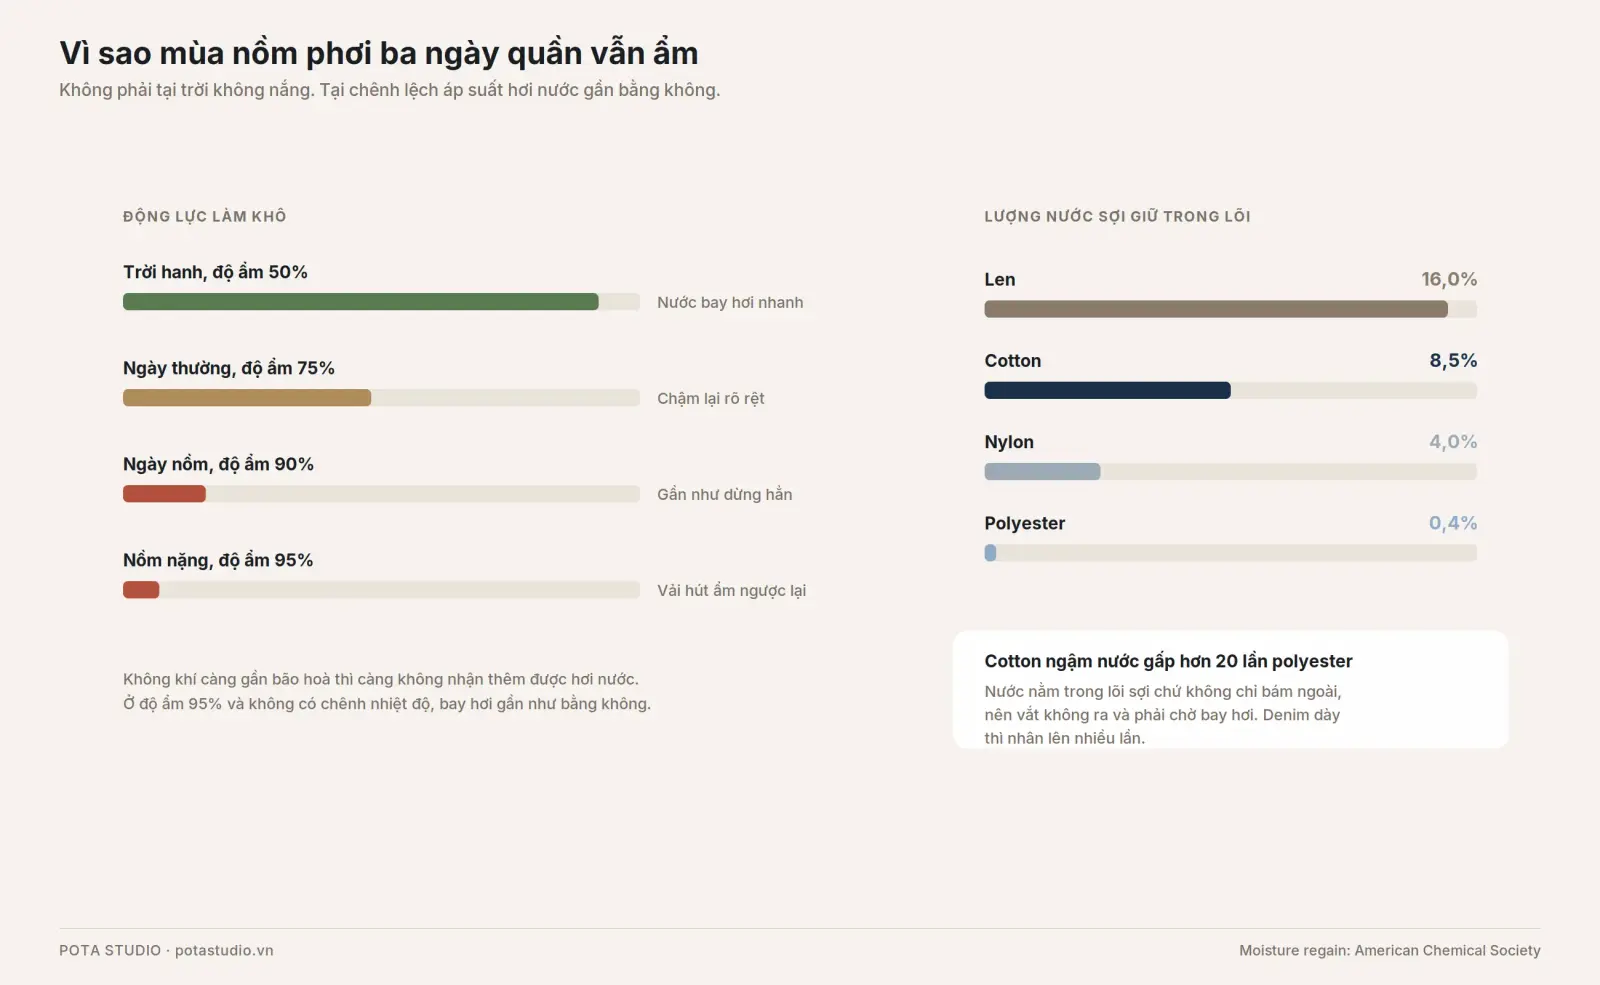Viewport: 1600px width, 985px height.
Task: Click the Gần như dừng hẳn label
Action: tap(724, 494)
